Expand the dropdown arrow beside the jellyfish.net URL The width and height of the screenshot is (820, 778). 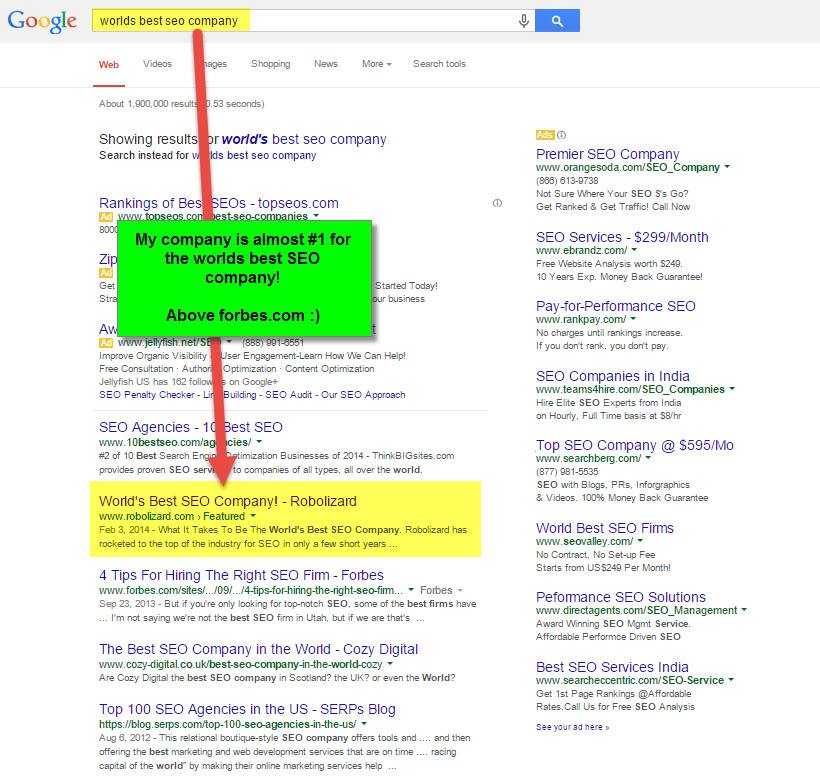229,342
